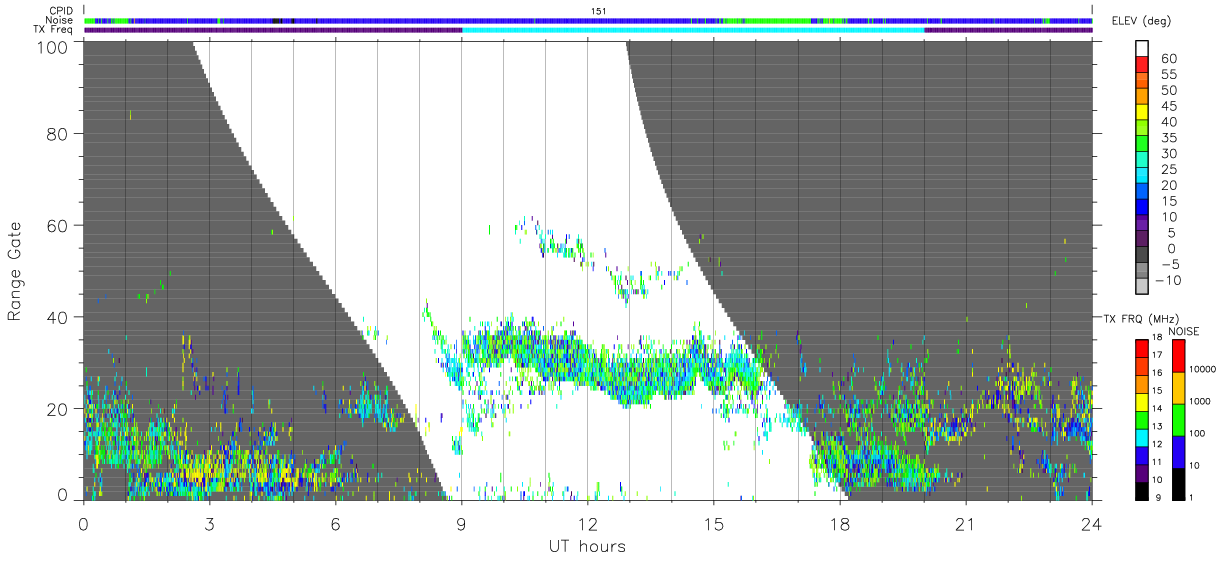This screenshot has height=567, width=1228.
Task: Click the 3 tick on the UT hours axis
Action: pos(209,523)
